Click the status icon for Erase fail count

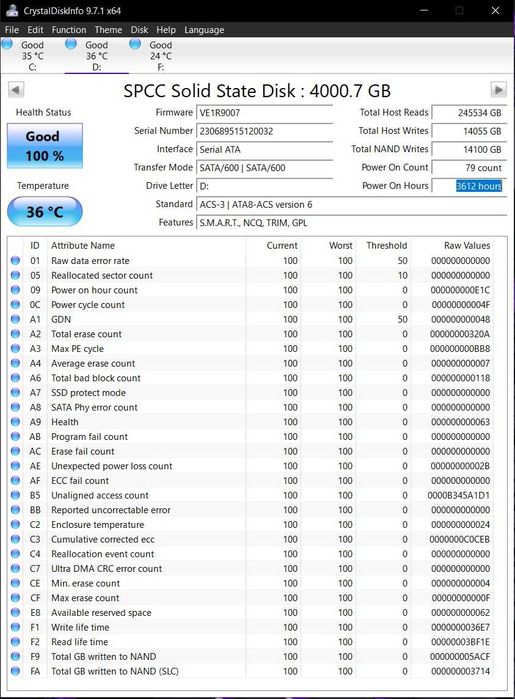(15, 451)
